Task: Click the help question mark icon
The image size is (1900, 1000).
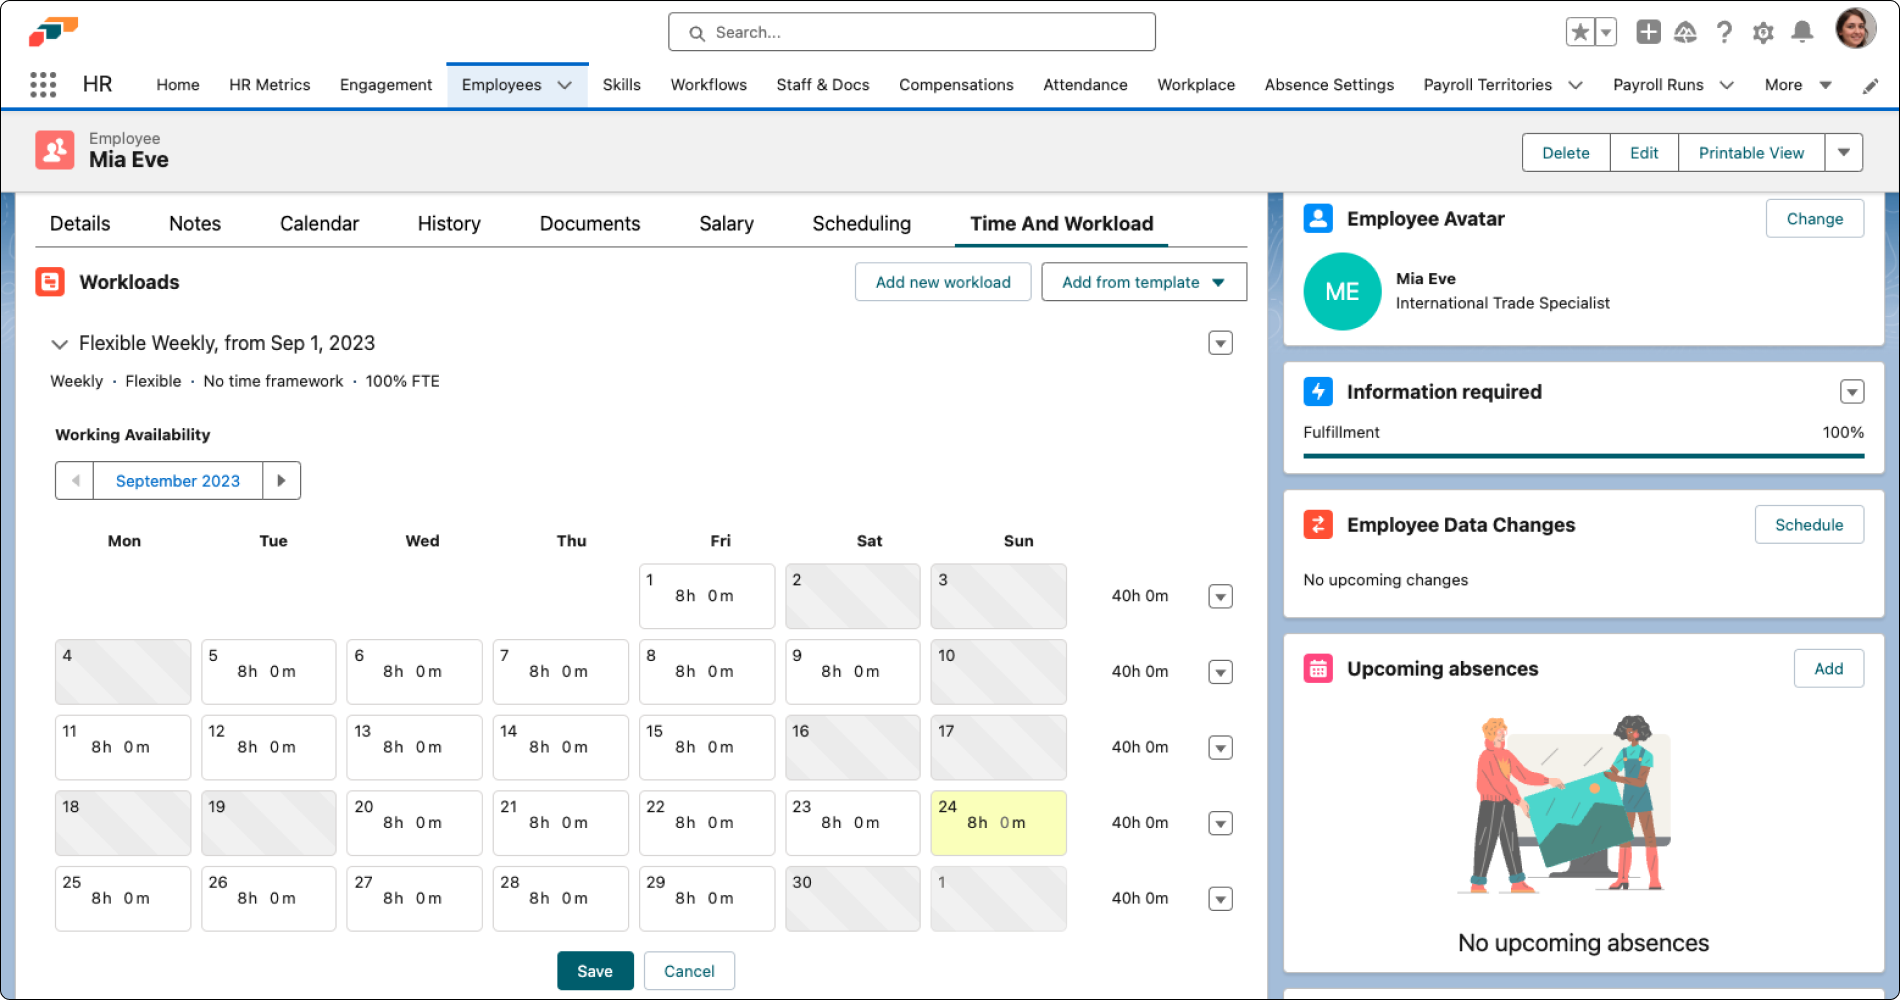Action: tap(1723, 32)
